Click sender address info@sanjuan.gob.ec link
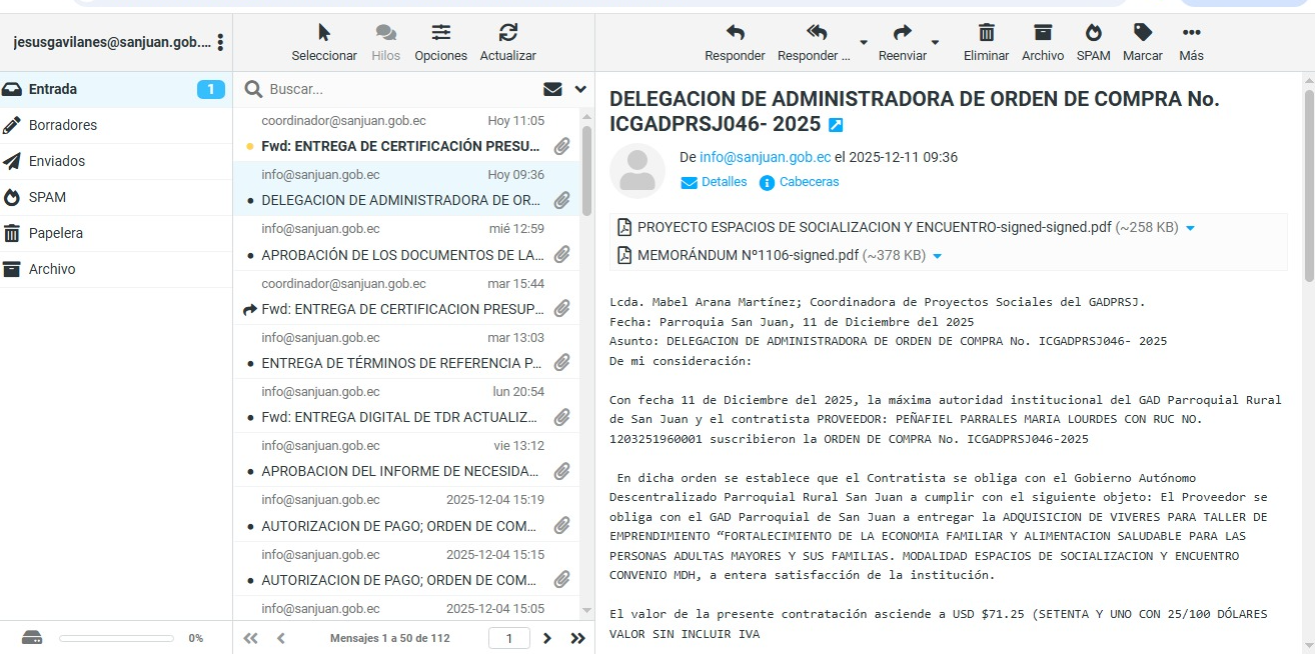Image resolution: width=1315 pixels, height=654 pixels. click(x=765, y=157)
